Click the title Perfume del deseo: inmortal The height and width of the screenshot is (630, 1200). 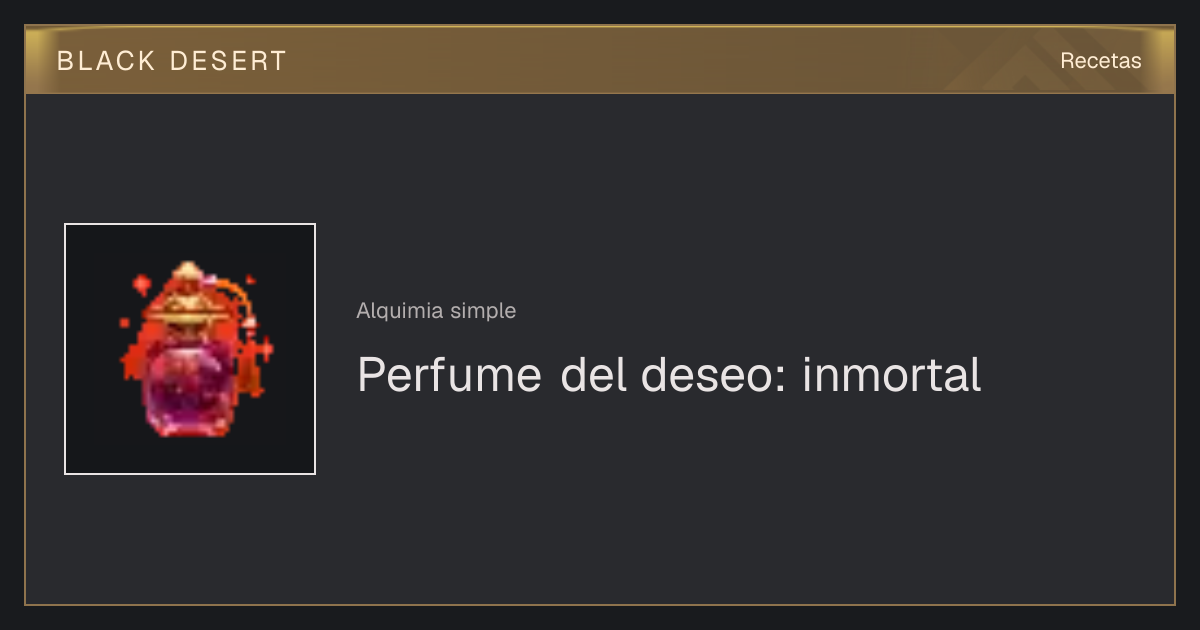coord(669,375)
